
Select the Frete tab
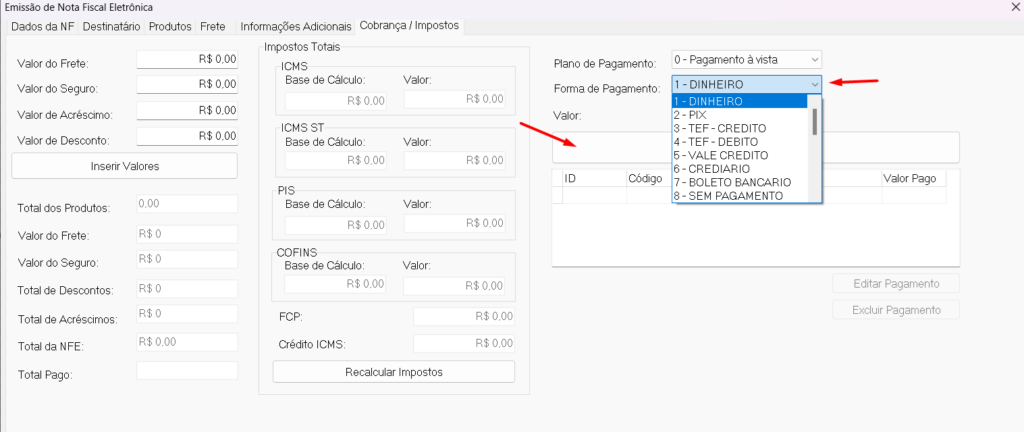pos(212,25)
